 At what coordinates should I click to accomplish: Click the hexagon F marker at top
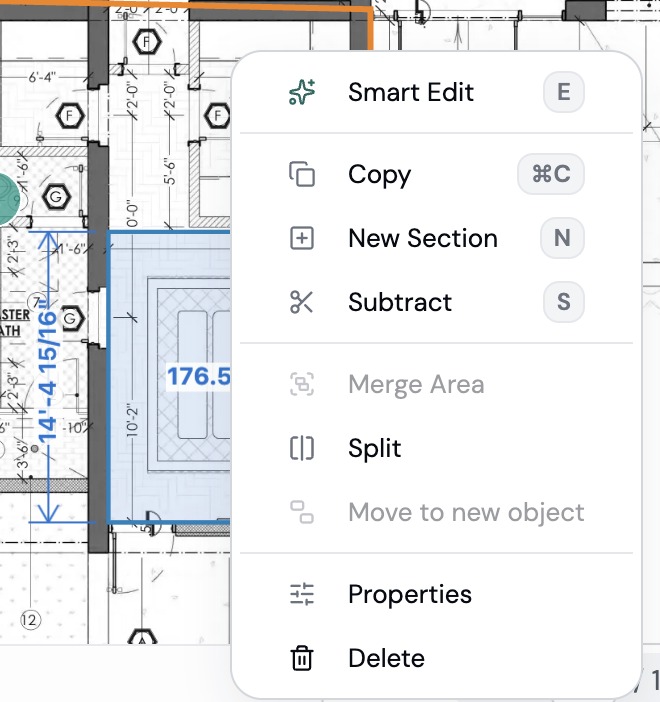pyautogui.click(x=146, y=42)
